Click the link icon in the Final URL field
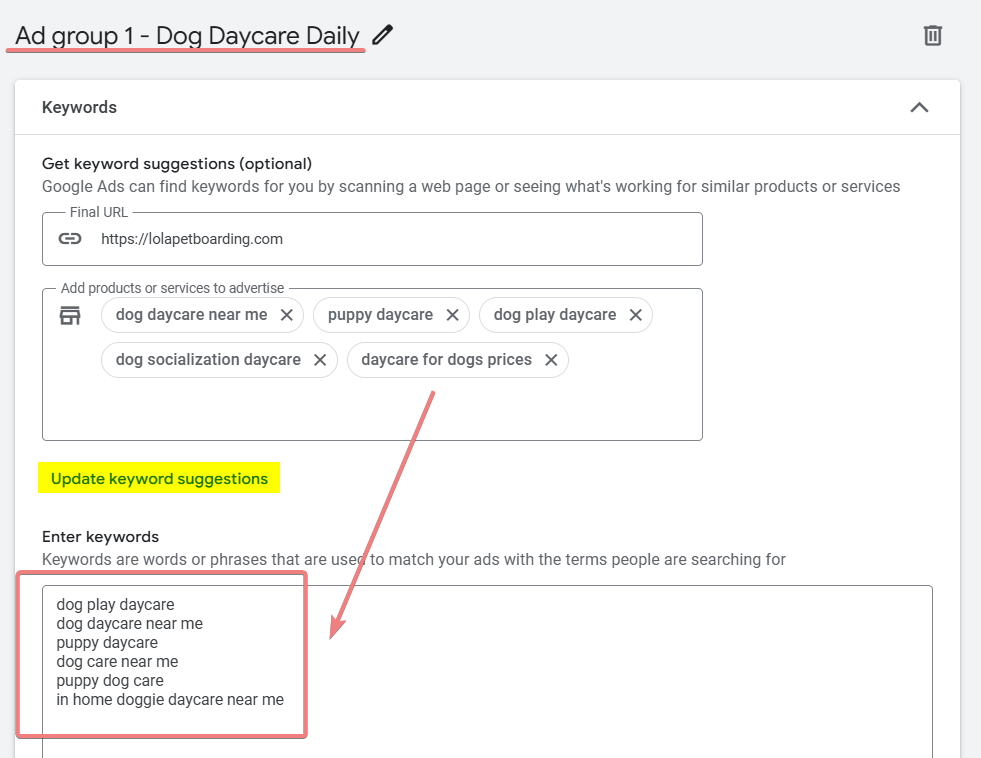 (69, 239)
